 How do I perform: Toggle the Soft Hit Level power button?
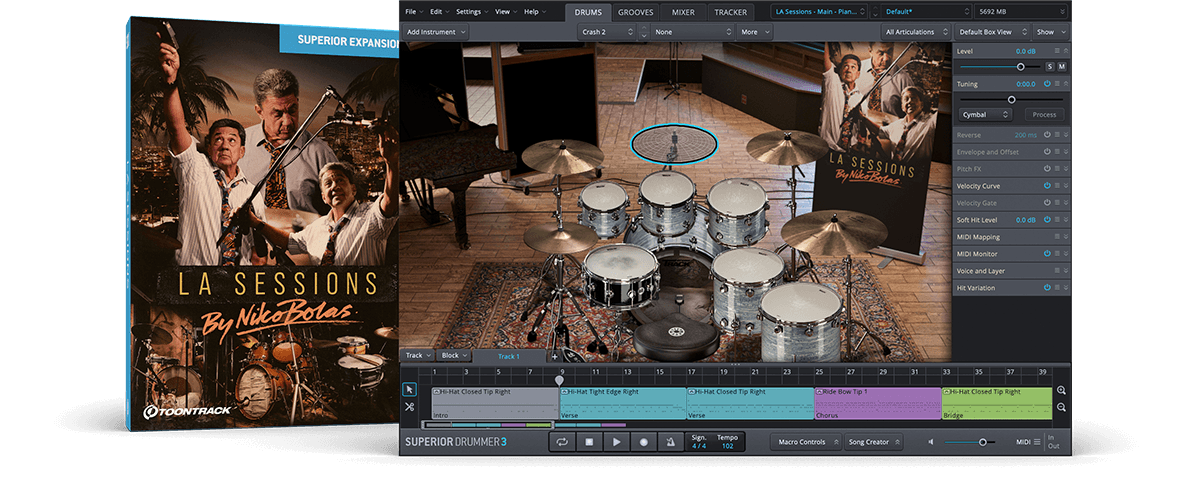[x=1047, y=220]
